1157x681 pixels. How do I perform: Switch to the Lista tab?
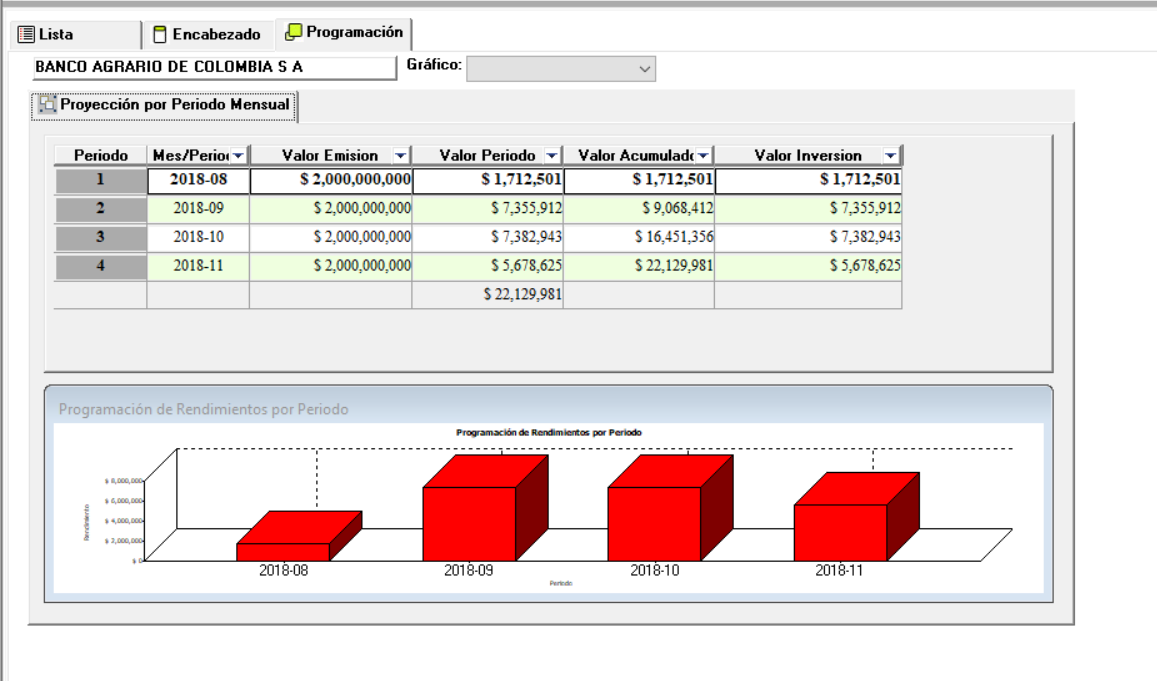point(56,34)
